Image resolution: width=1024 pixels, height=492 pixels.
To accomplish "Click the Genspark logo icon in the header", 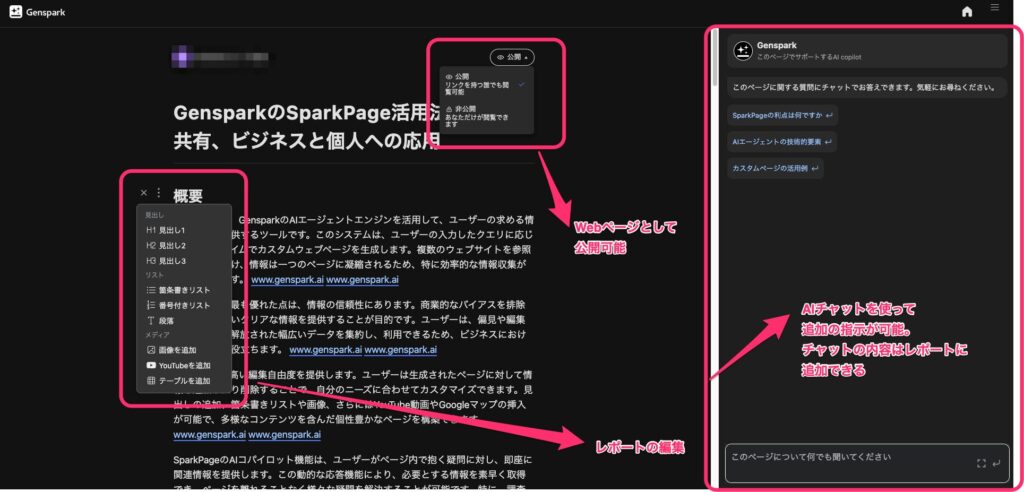I will click(16, 12).
